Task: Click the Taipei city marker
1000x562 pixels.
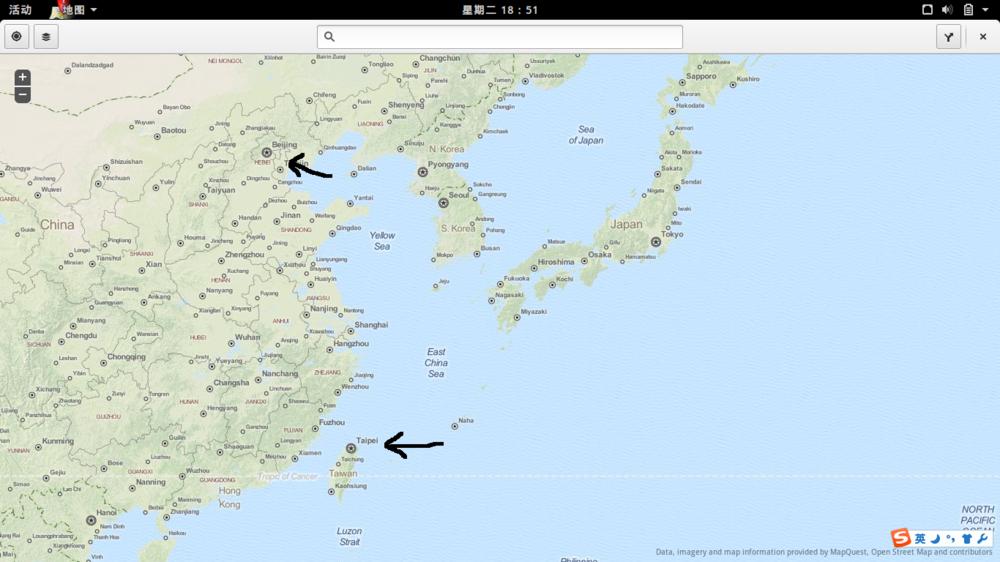Action: coord(351,448)
